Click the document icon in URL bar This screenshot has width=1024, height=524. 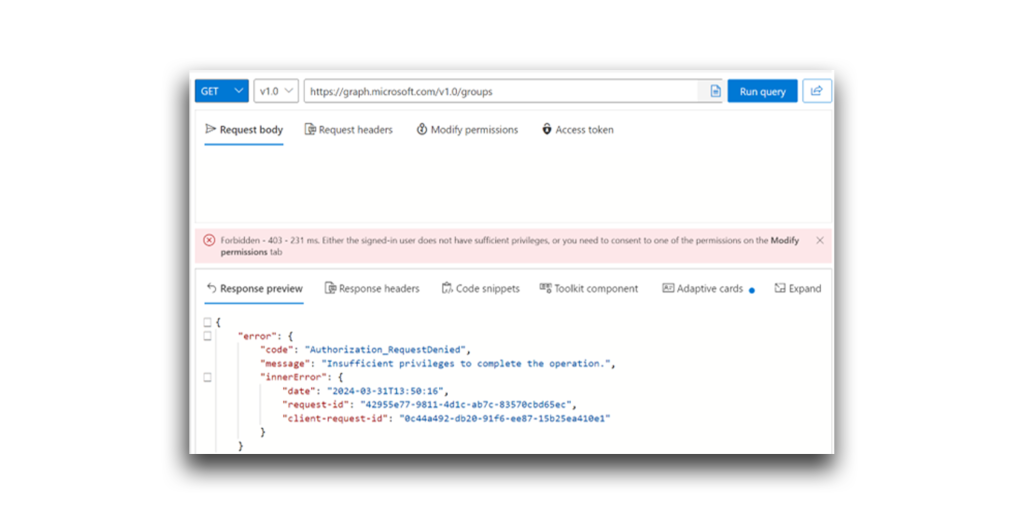pyautogui.click(x=715, y=91)
